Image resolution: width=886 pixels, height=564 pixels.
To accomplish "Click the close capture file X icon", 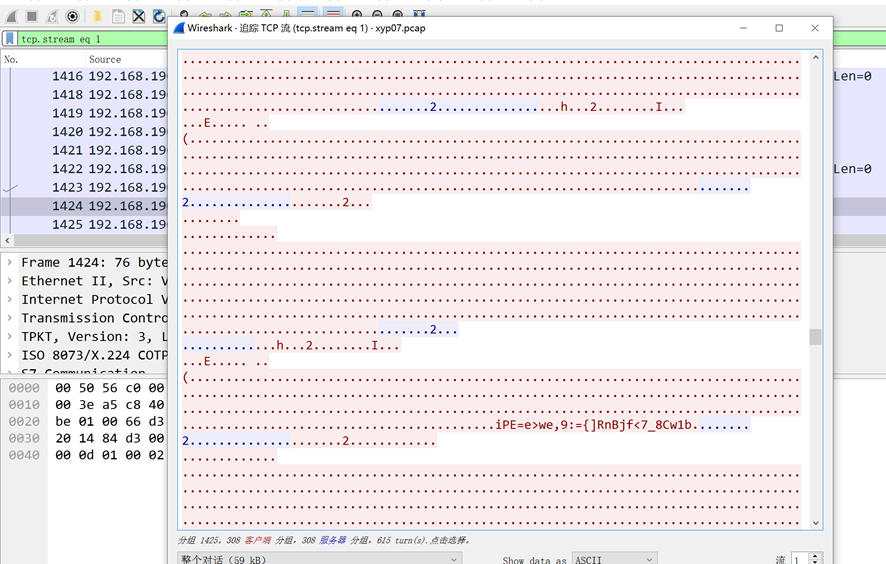I will pyautogui.click(x=139, y=17).
